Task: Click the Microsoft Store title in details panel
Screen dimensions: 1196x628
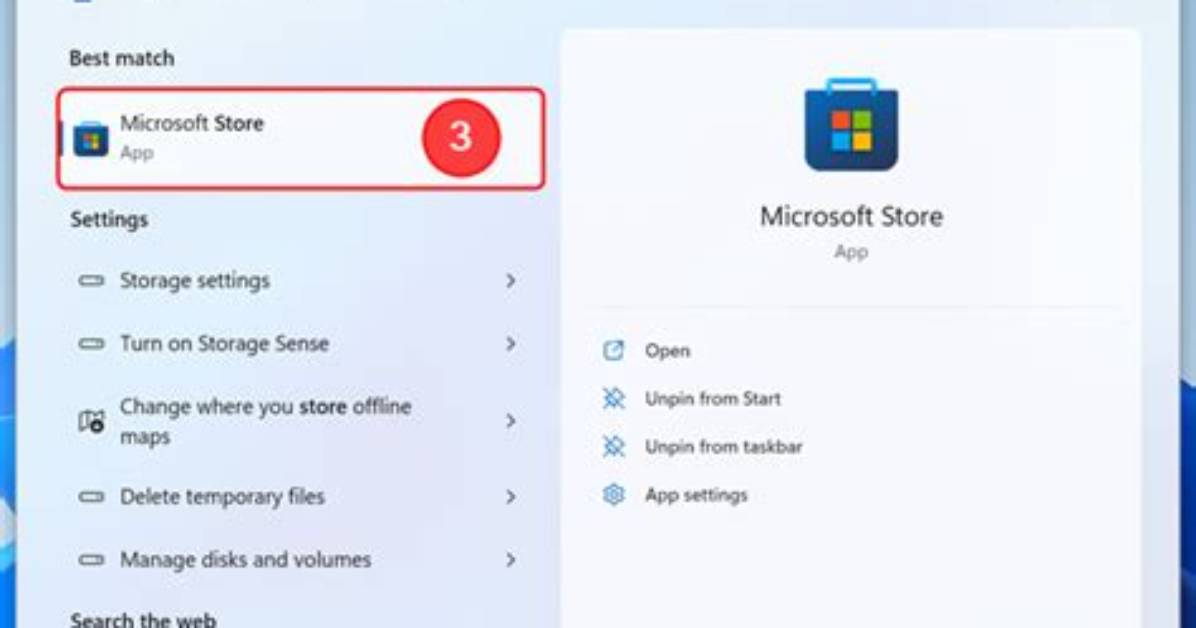Action: [x=851, y=217]
